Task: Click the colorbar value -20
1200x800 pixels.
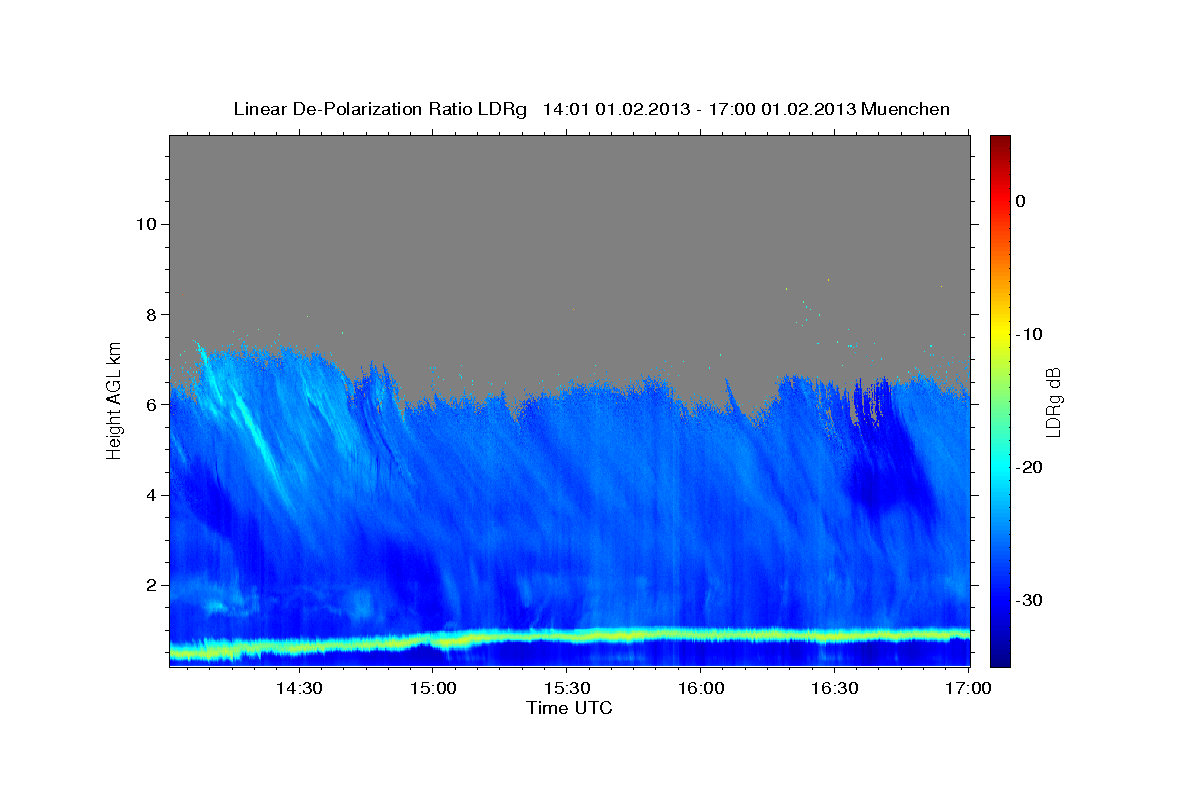Action: (1030, 467)
